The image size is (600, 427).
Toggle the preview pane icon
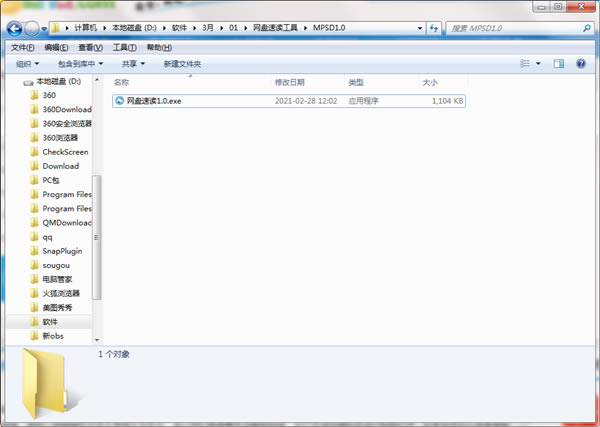click(x=559, y=64)
